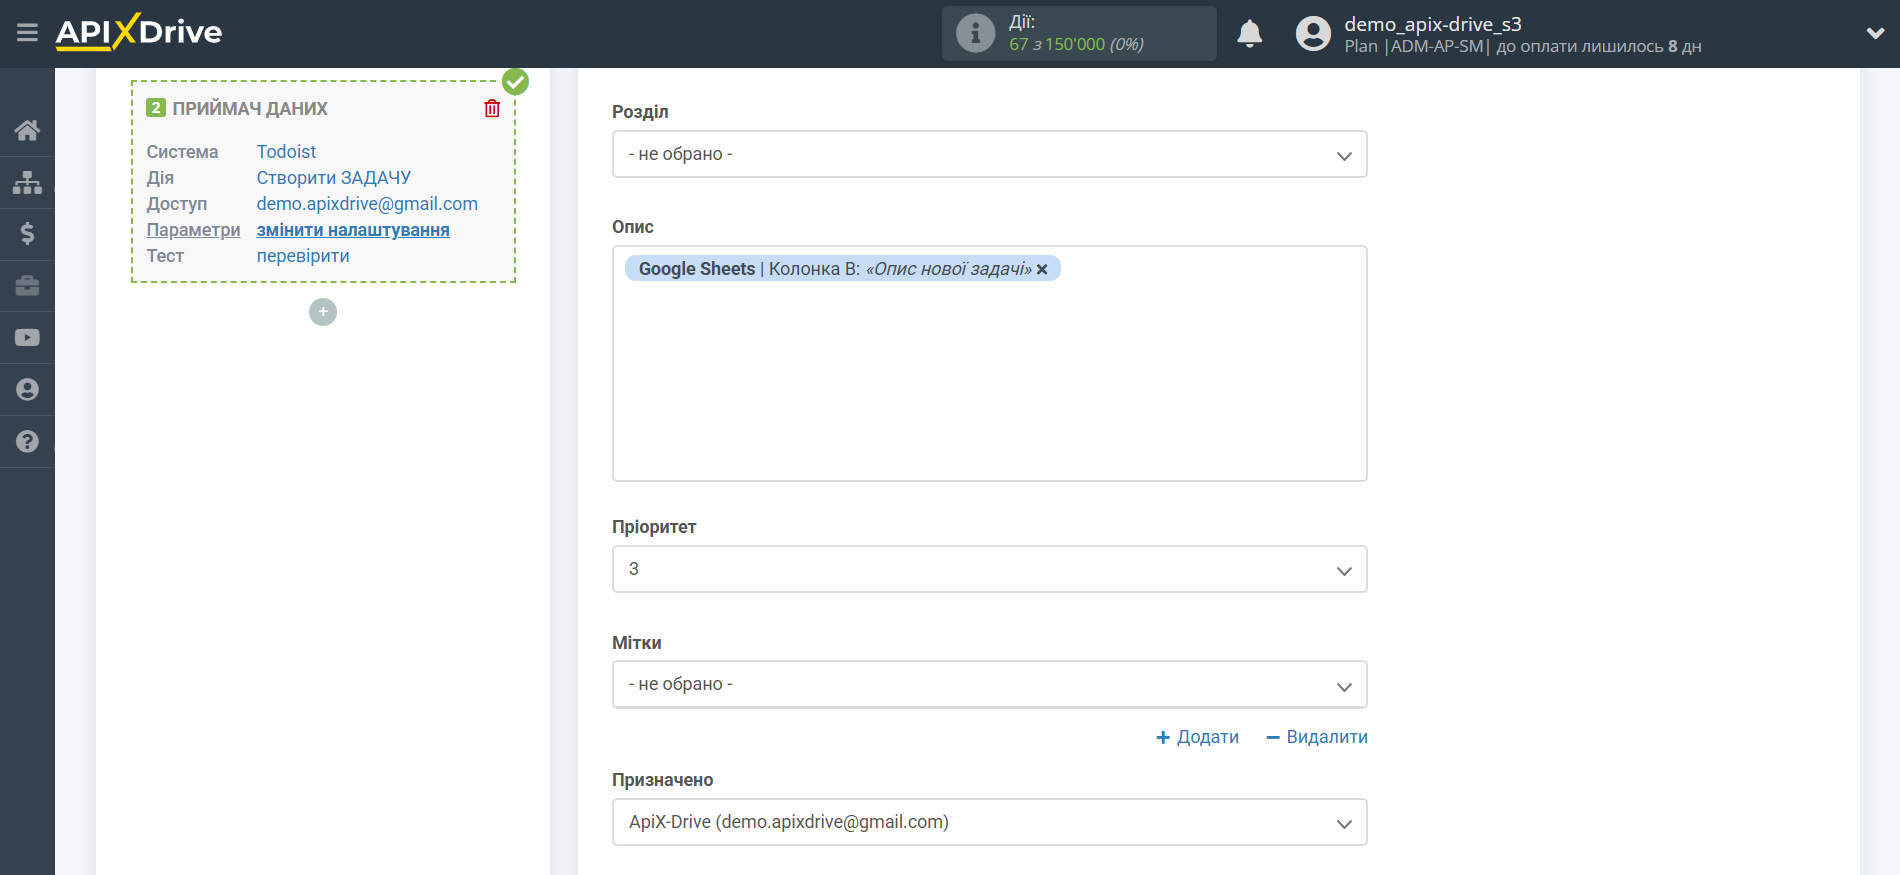Click the demo.apixdrive@gmail.com access link
The width and height of the screenshot is (1900, 875).
pos(367,204)
